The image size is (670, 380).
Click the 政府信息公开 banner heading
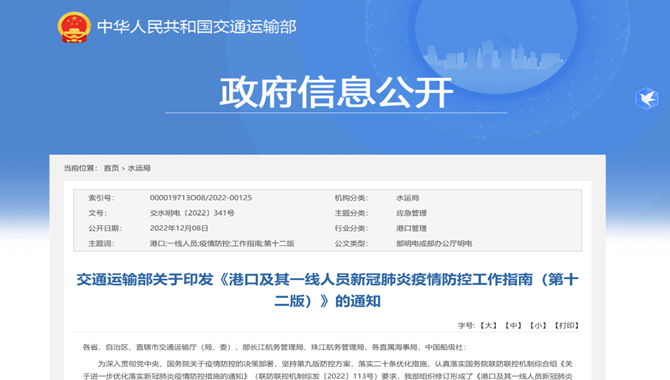click(x=336, y=92)
